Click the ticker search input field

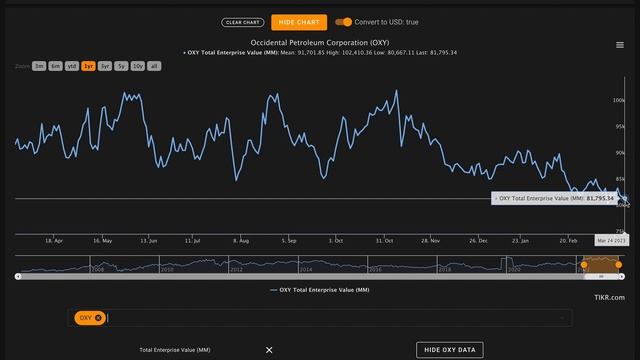pos(320,318)
